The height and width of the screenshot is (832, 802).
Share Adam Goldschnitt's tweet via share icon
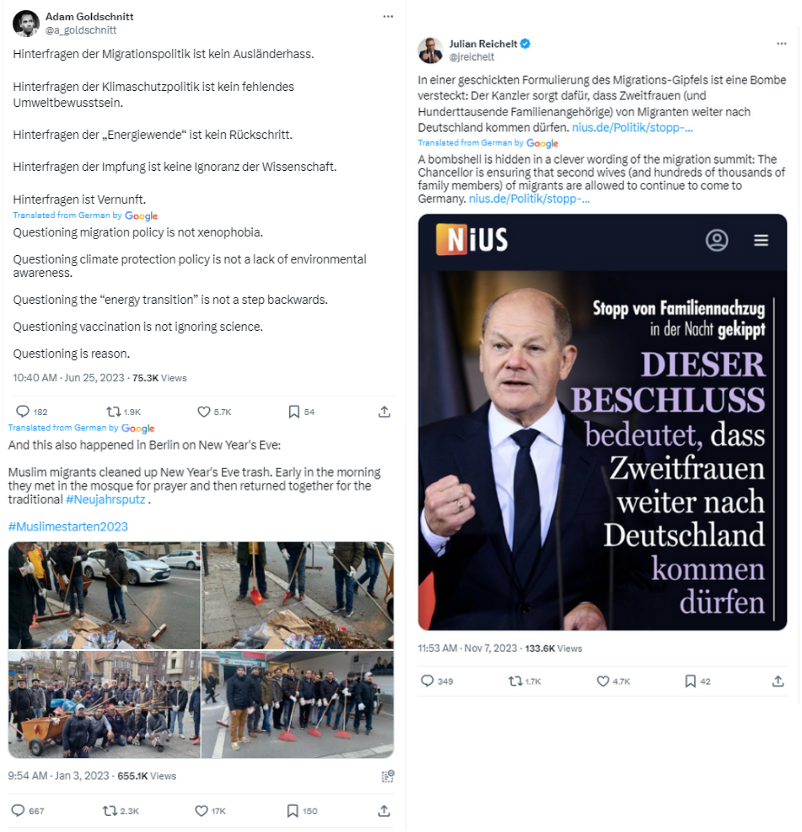pos(384,412)
